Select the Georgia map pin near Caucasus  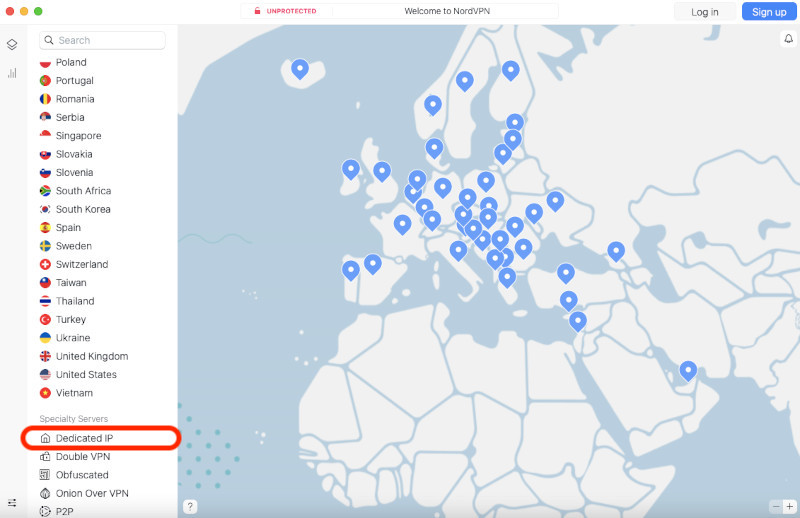coord(616,252)
